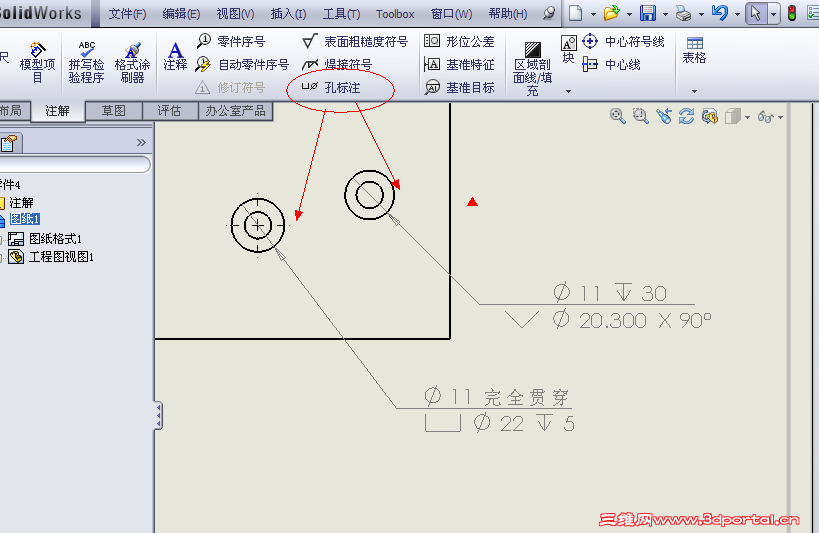Viewport: 819px width, 533px height.
Task: Open the Window (窗口) menu
Action: (x=451, y=14)
